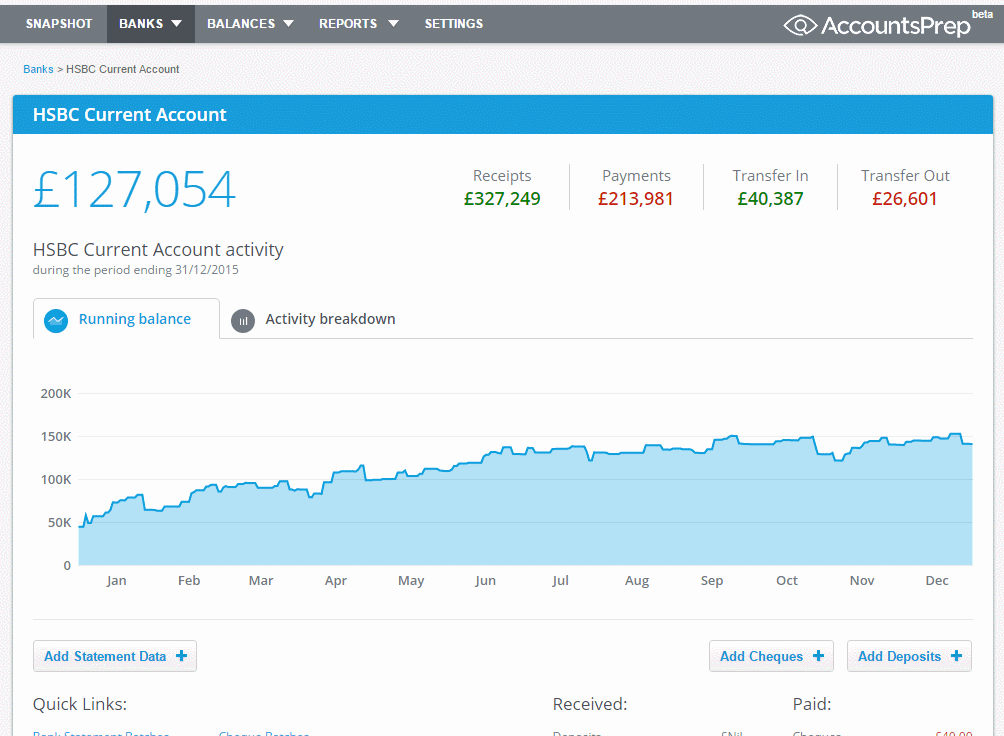Click the Sep label on the chart axis
Screen dimensions: 1004x736
[711, 580]
